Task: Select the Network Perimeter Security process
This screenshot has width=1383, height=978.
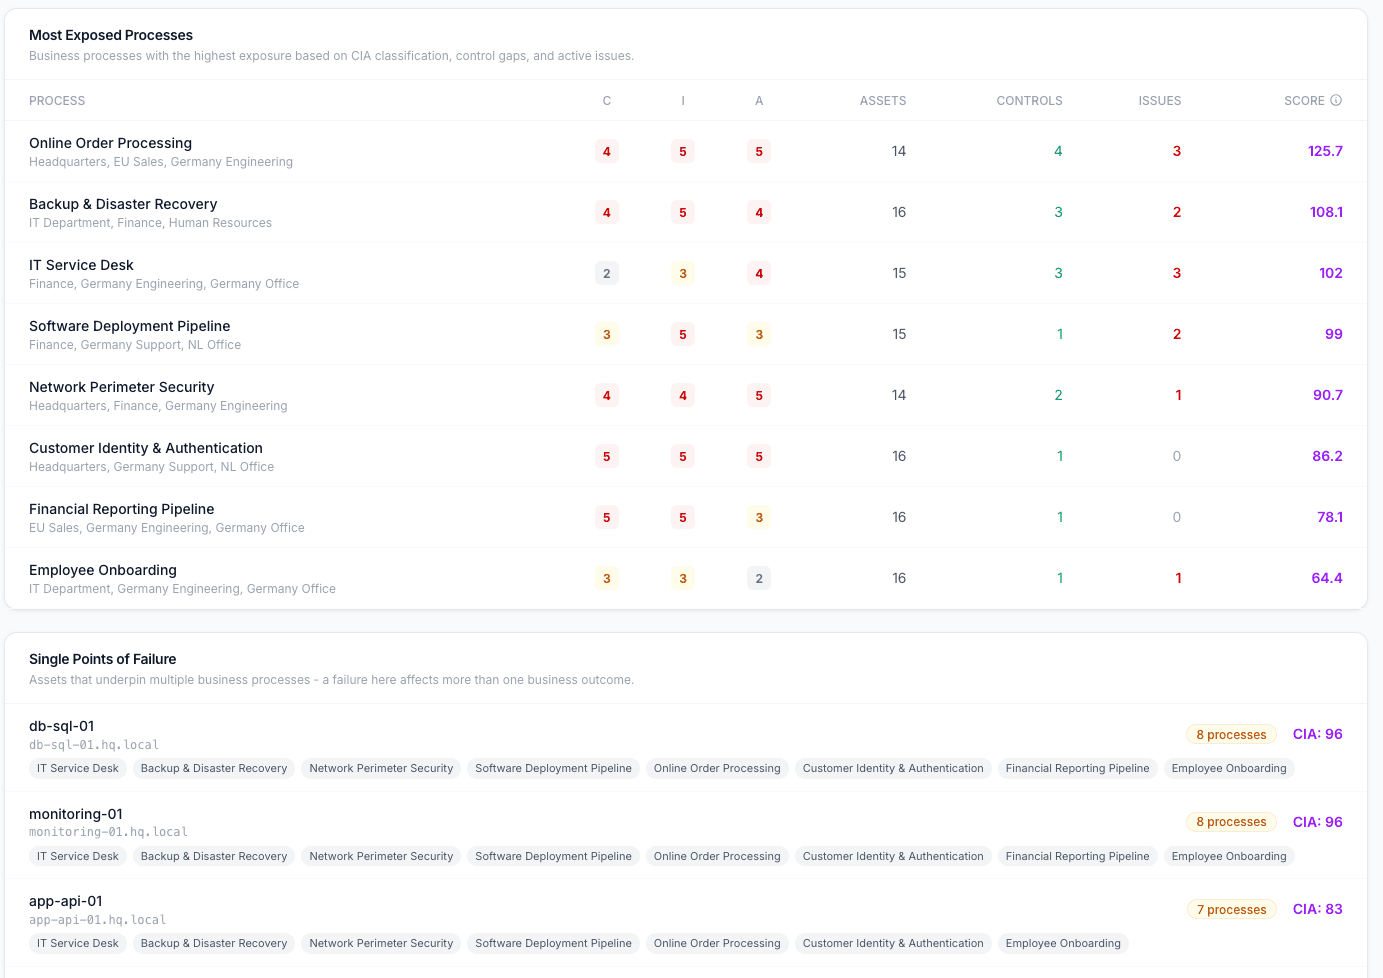Action: pos(121,387)
